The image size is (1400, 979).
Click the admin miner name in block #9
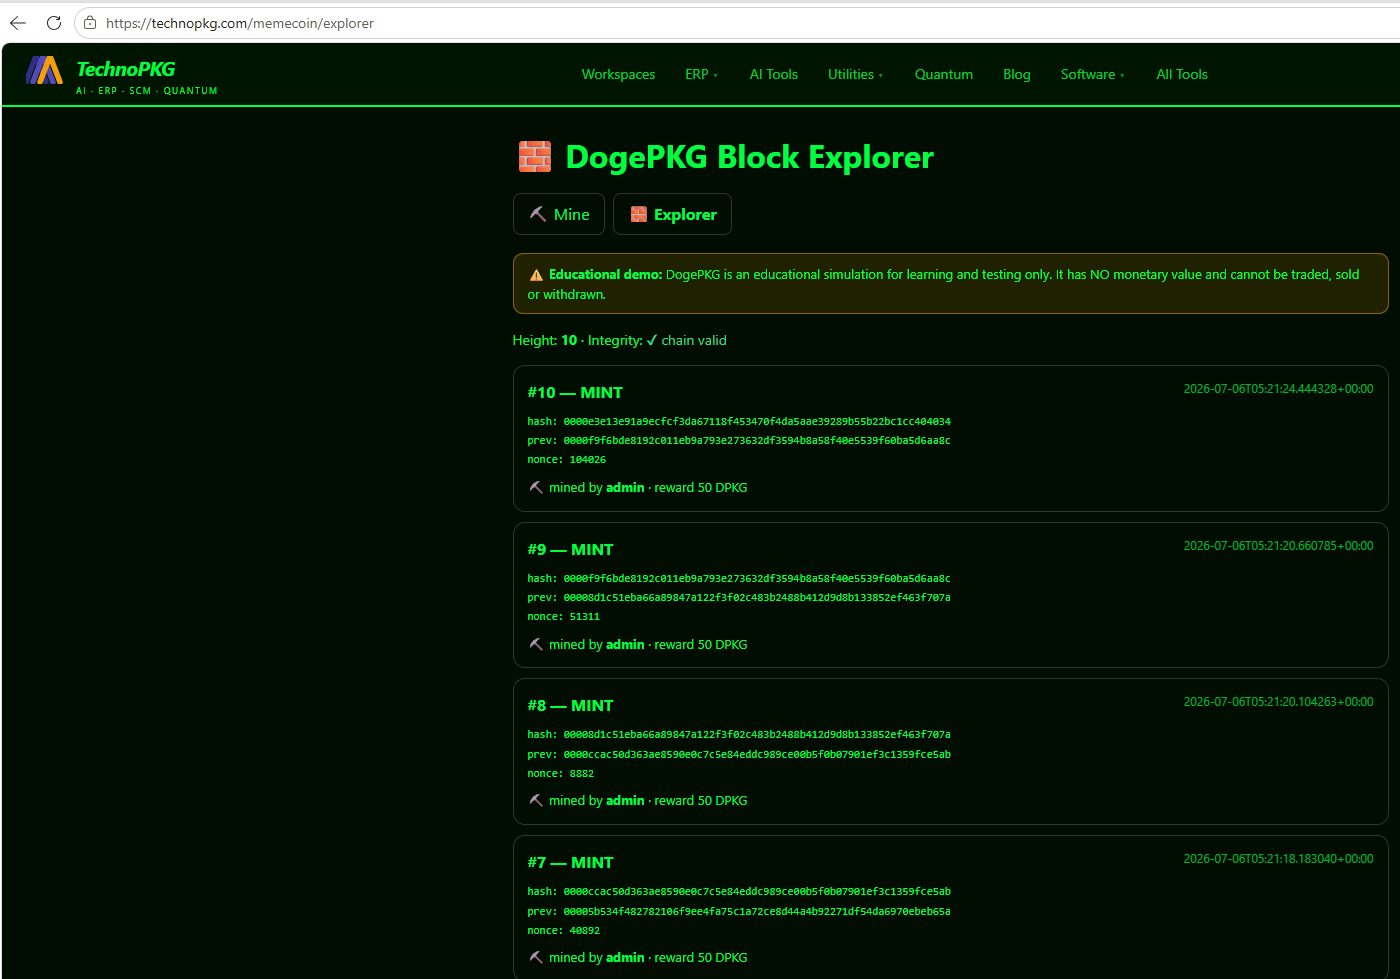[625, 645]
